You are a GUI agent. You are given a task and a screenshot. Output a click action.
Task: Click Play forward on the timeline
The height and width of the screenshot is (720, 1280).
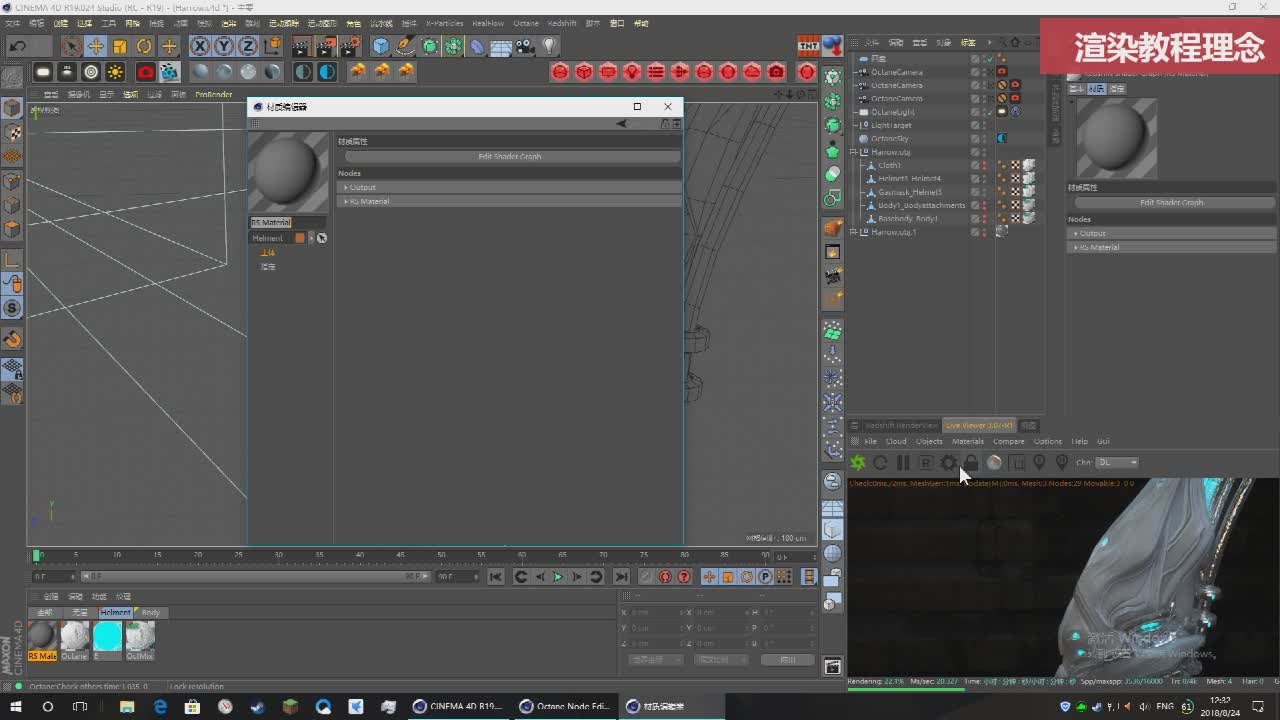[558, 577]
